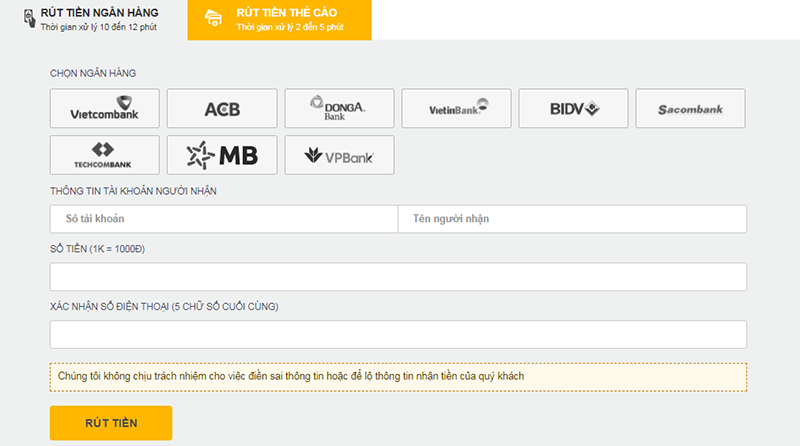The image size is (800, 446).
Task: Submit with the Rút Tiền button
Action: (111, 423)
